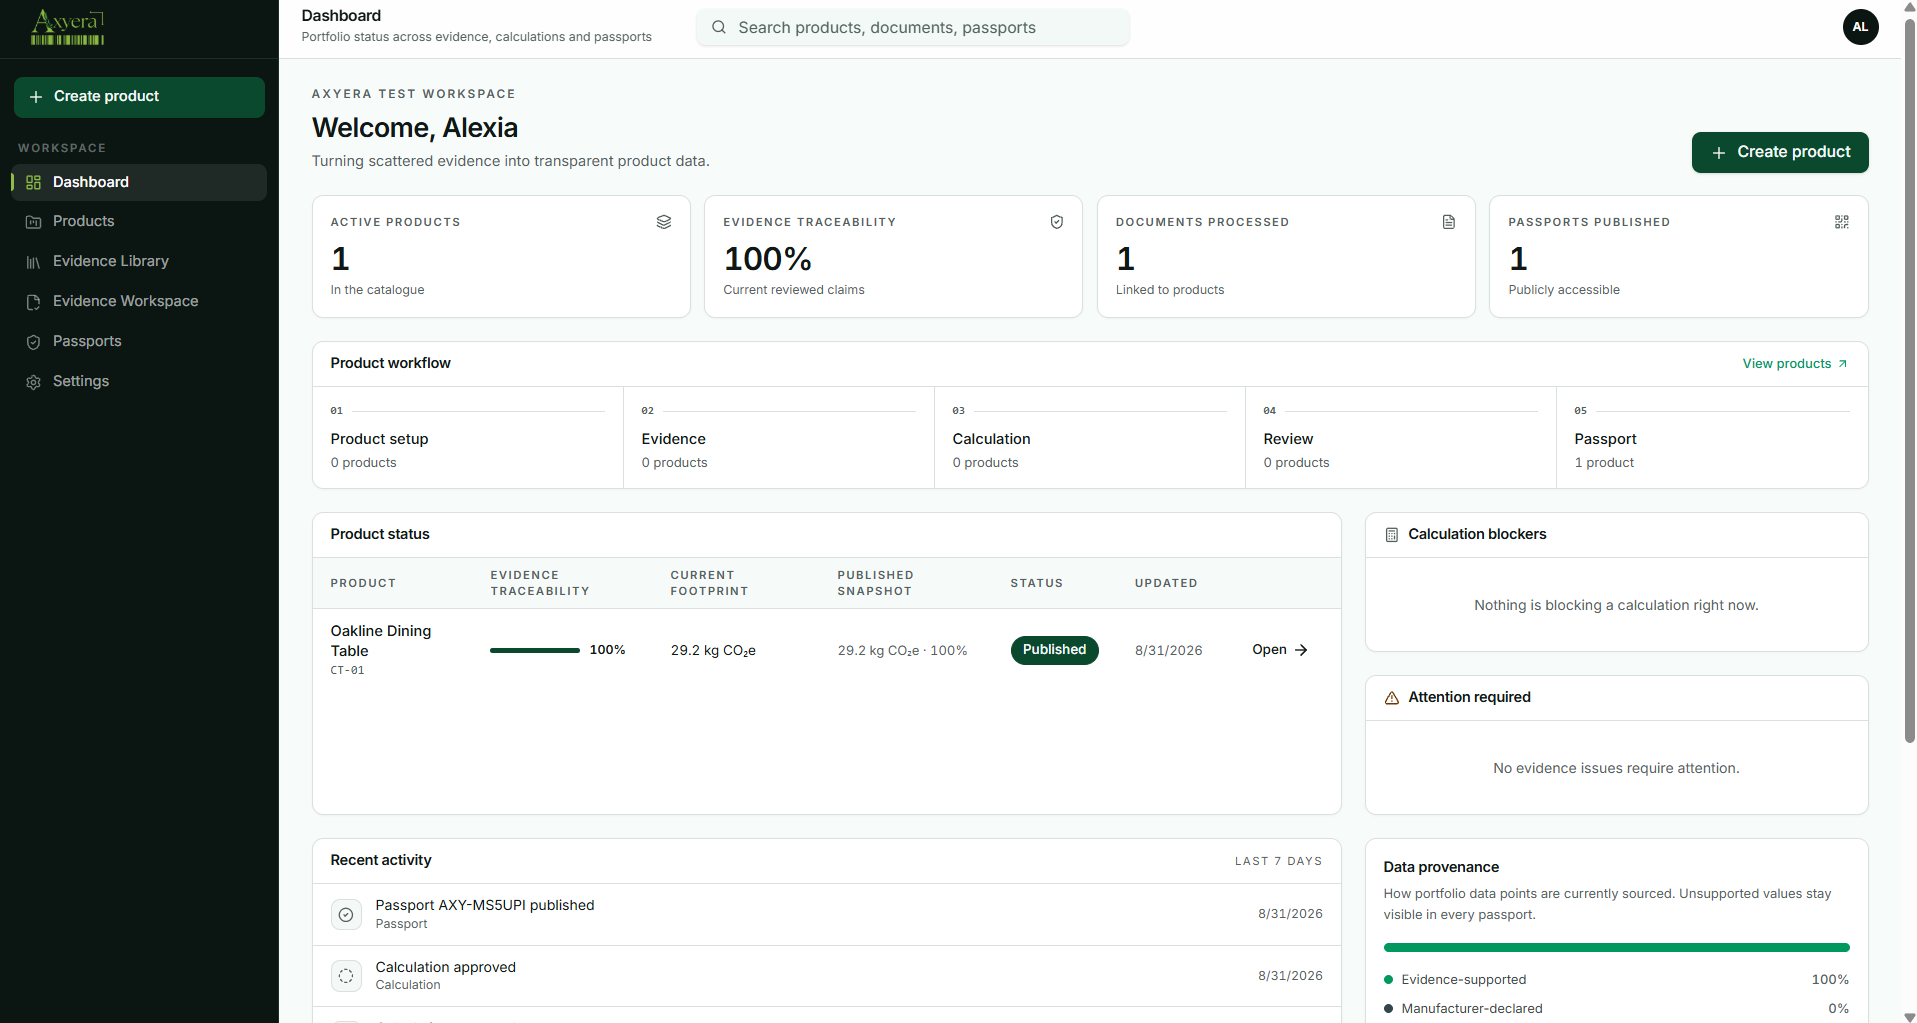Follow the View products link
Image resolution: width=1917 pixels, height=1023 pixels.
pyautogui.click(x=1795, y=364)
